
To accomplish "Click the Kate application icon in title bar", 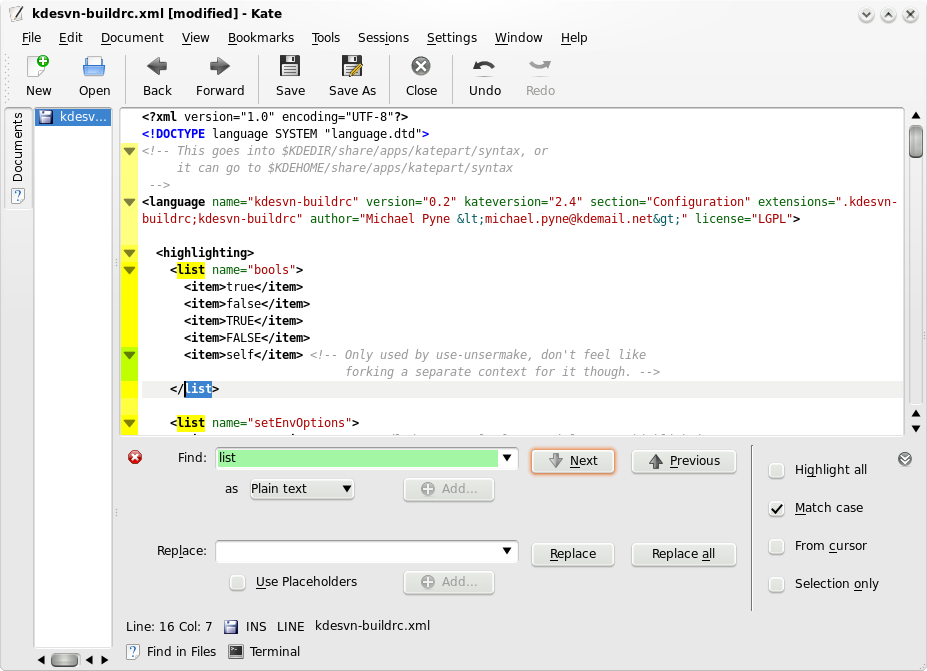I will (x=17, y=14).
